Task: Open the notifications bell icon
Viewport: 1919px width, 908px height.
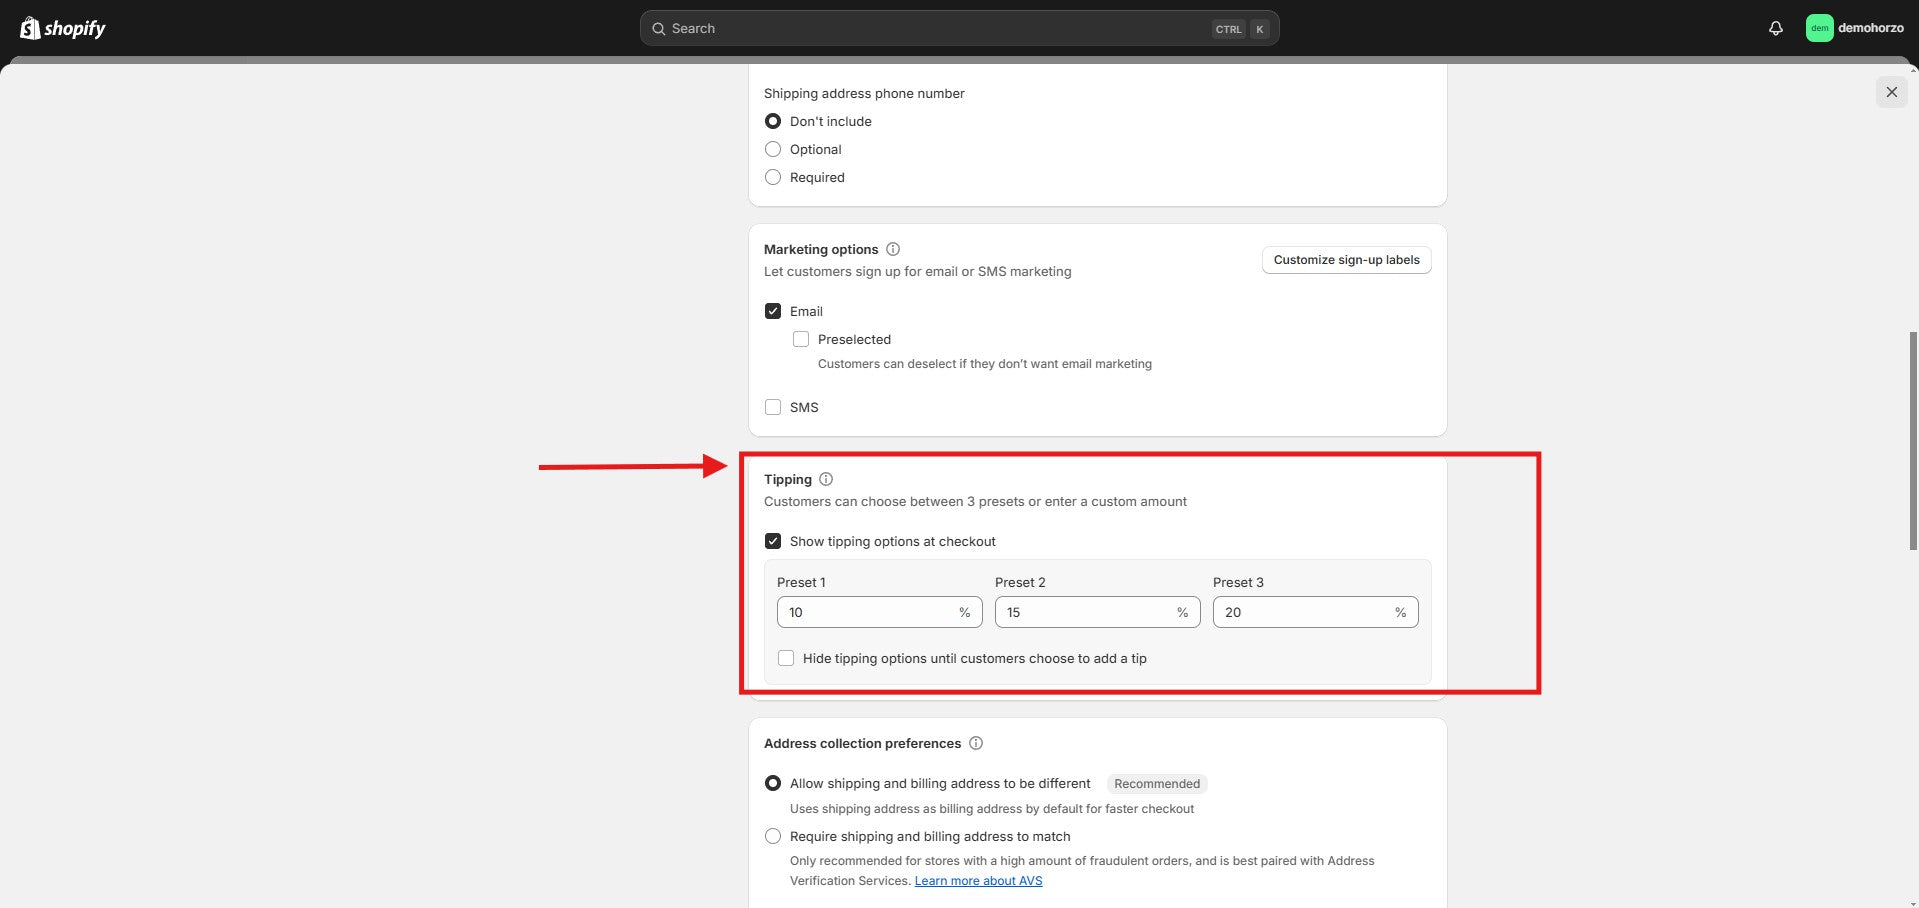Action: pos(1775,28)
